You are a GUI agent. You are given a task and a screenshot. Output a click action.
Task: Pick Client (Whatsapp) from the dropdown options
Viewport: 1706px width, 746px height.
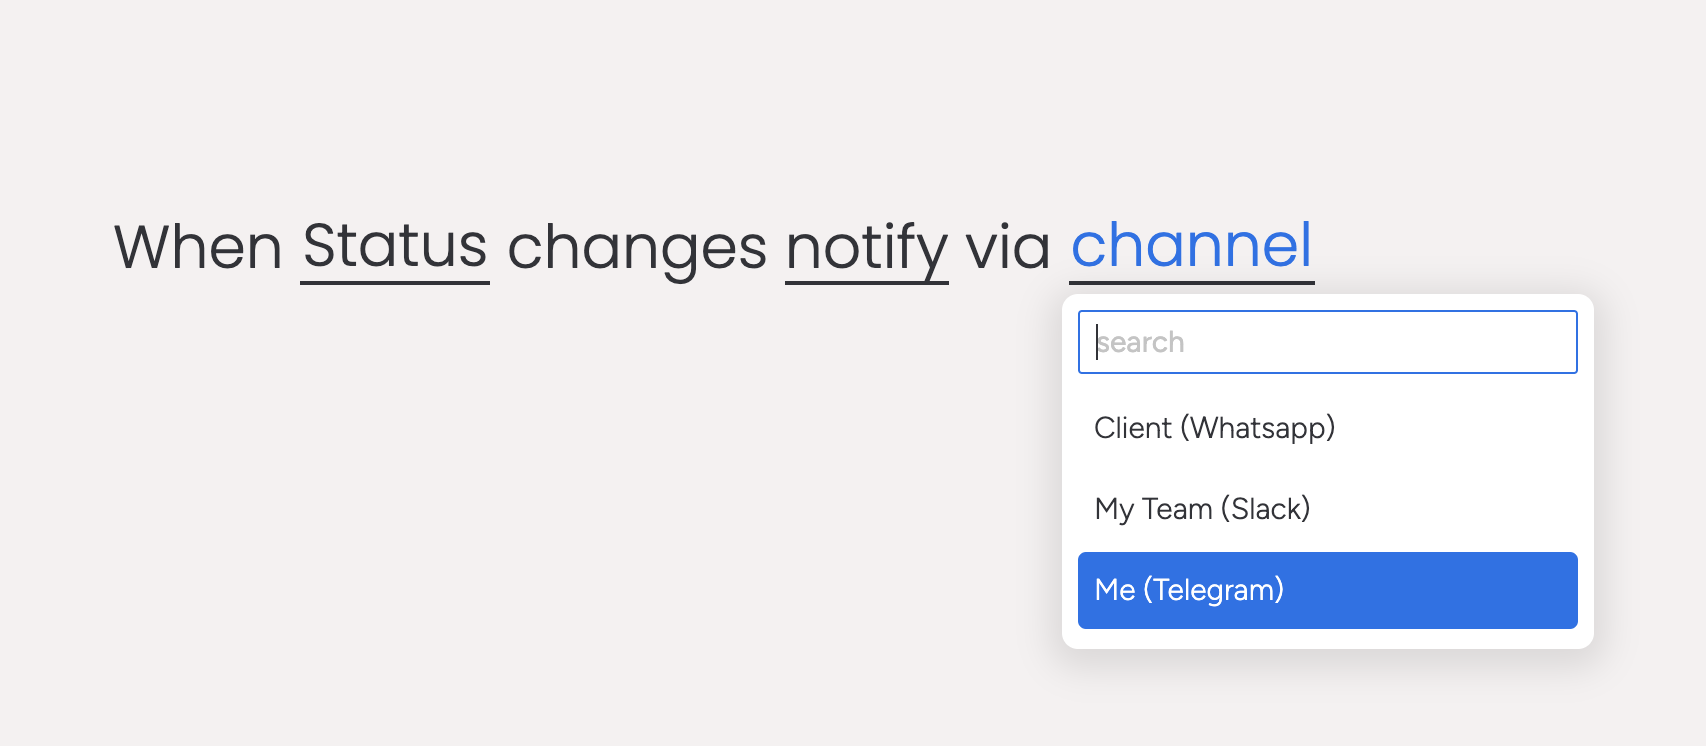(x=1215, y=428)
